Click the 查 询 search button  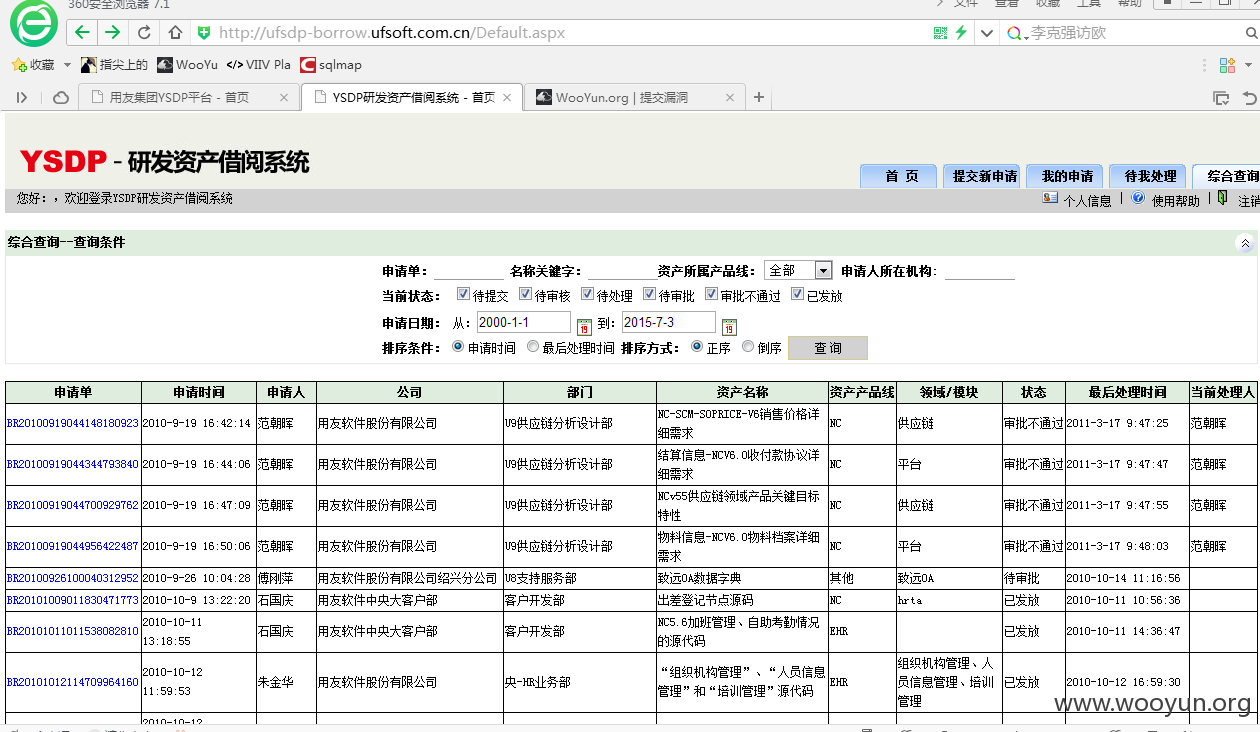click(x=828, y=348)
